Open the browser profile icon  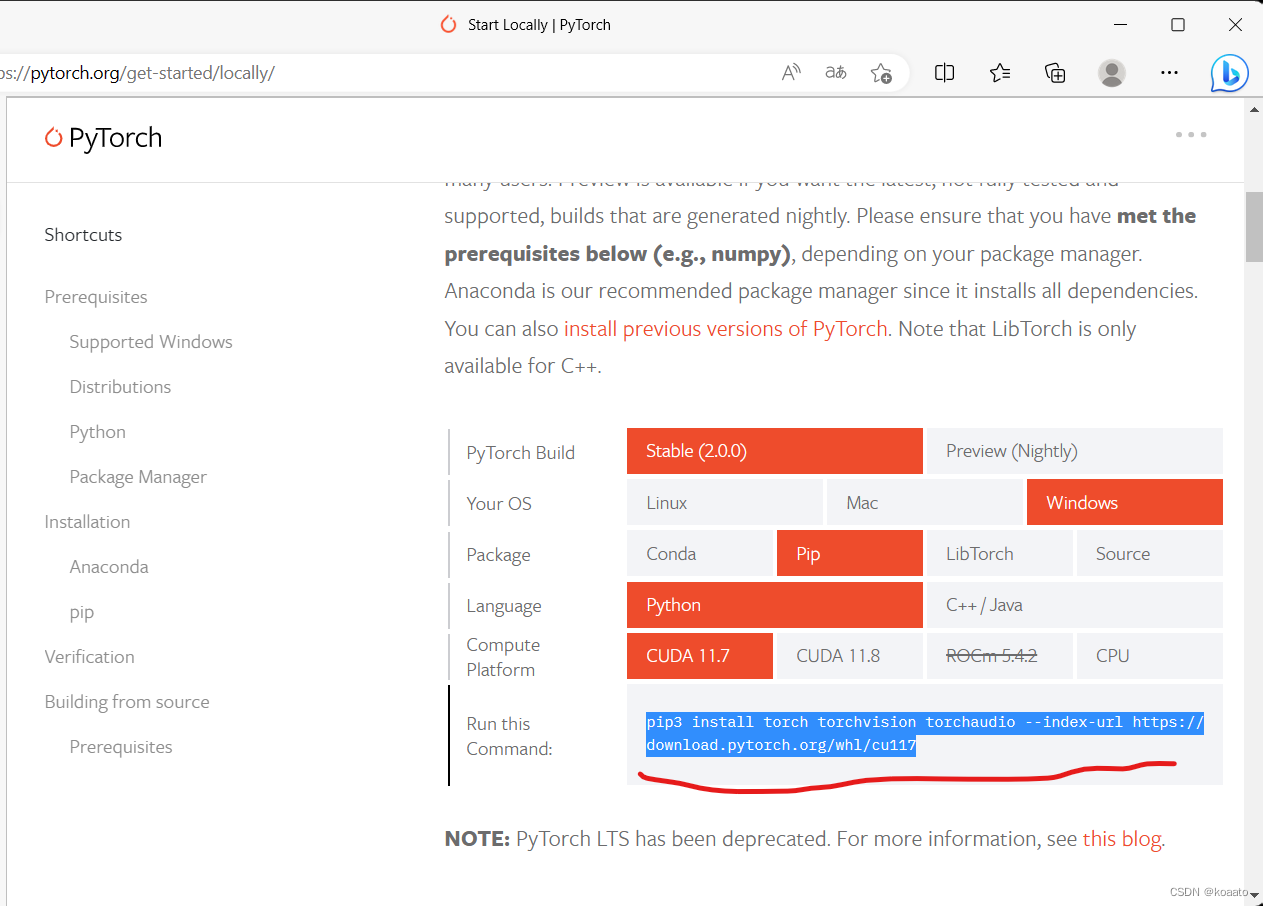(x=1112, y=72)
